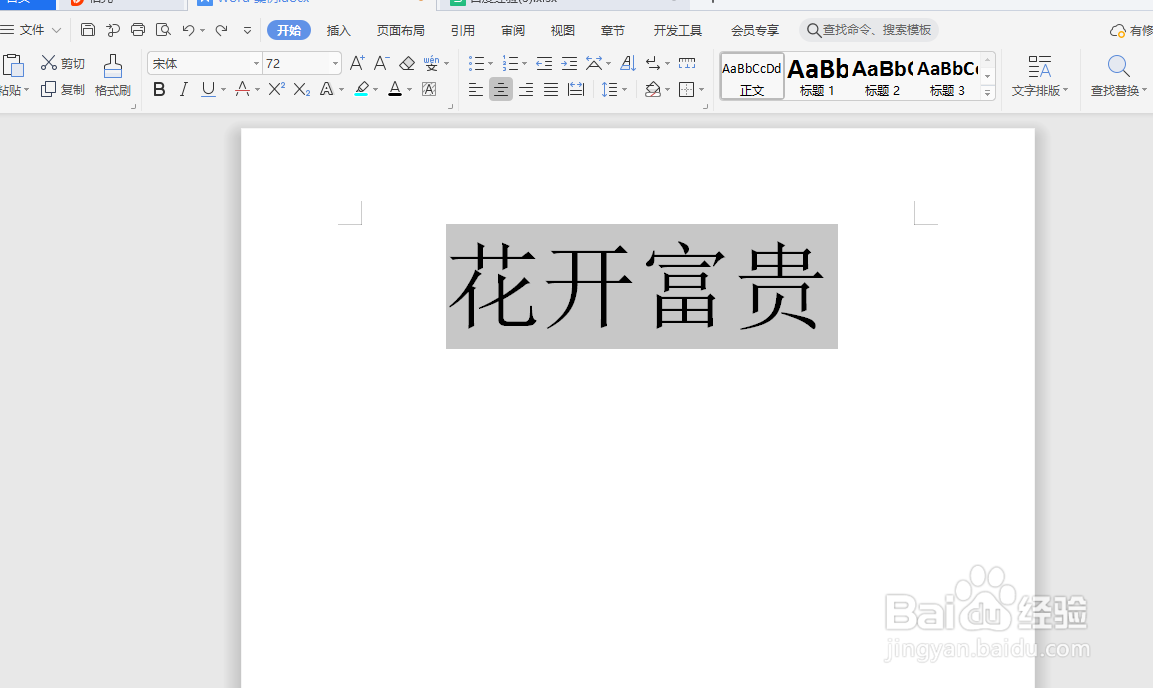Screen dimensions: 1153x688
Task: Apply the 标题 1 style
Action: [817, 76]
